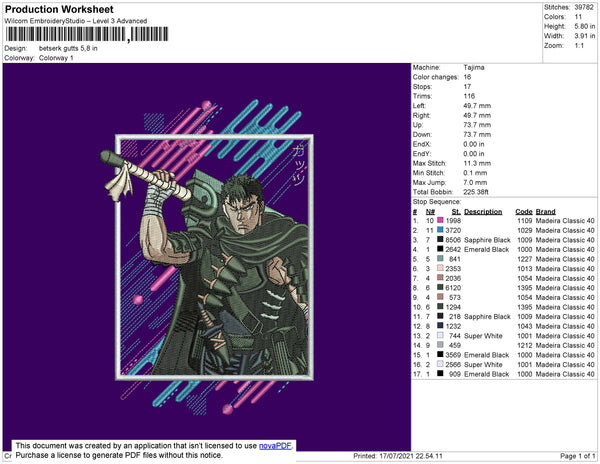Click the blue swatch for the 3720-stitch stop

point(440,230)
